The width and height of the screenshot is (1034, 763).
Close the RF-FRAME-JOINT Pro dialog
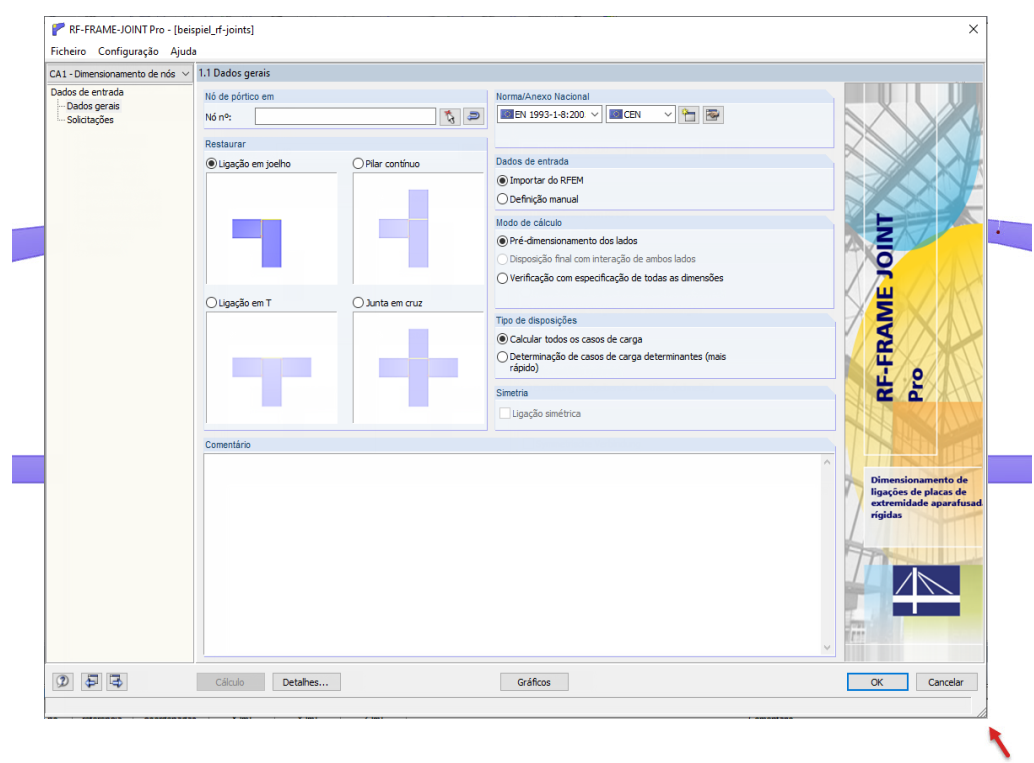(973, 29)
